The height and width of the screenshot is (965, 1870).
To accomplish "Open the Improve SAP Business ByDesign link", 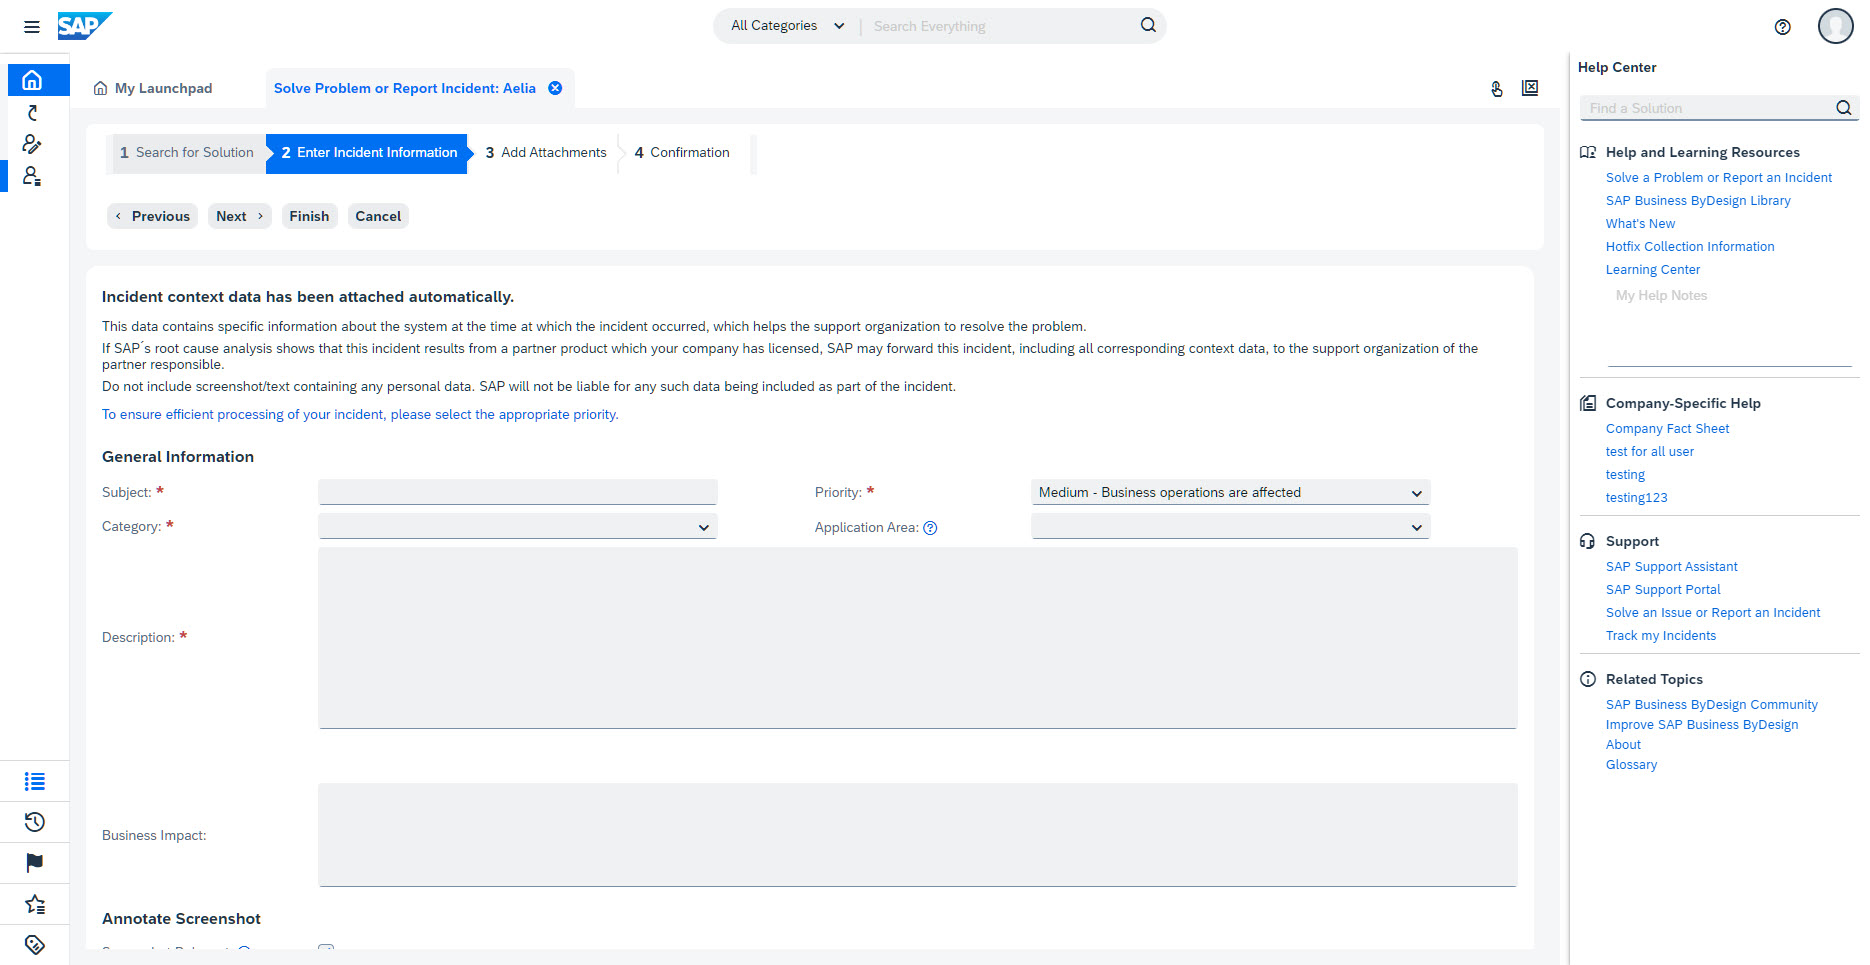I will 1702,725.
